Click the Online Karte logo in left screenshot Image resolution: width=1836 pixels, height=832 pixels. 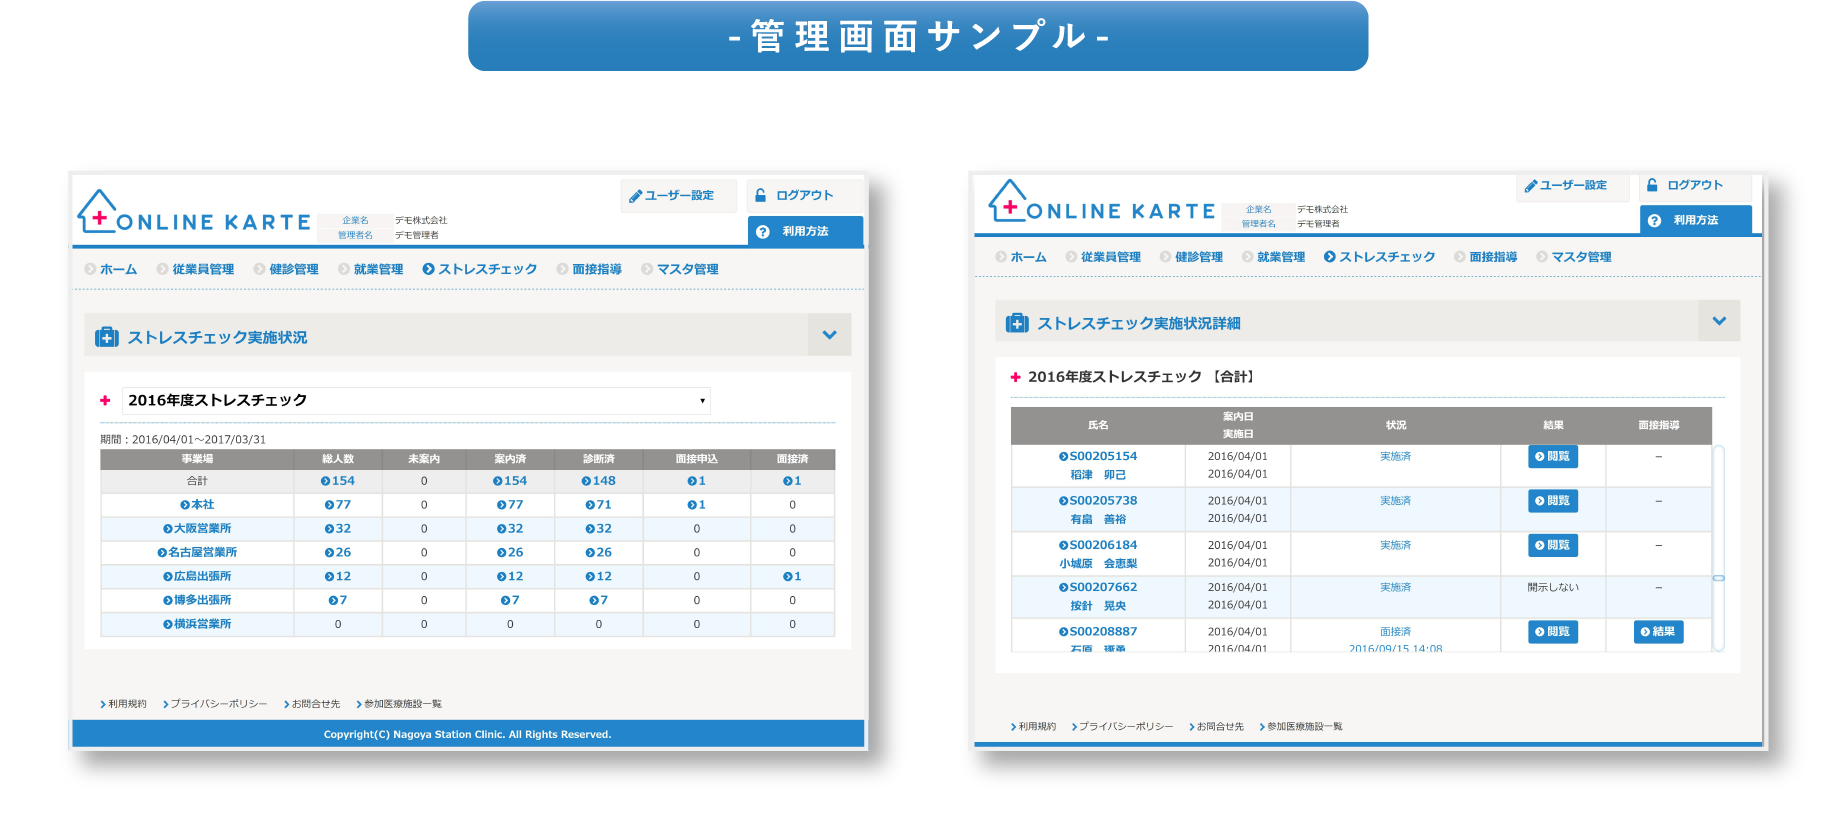click(194, 213)
